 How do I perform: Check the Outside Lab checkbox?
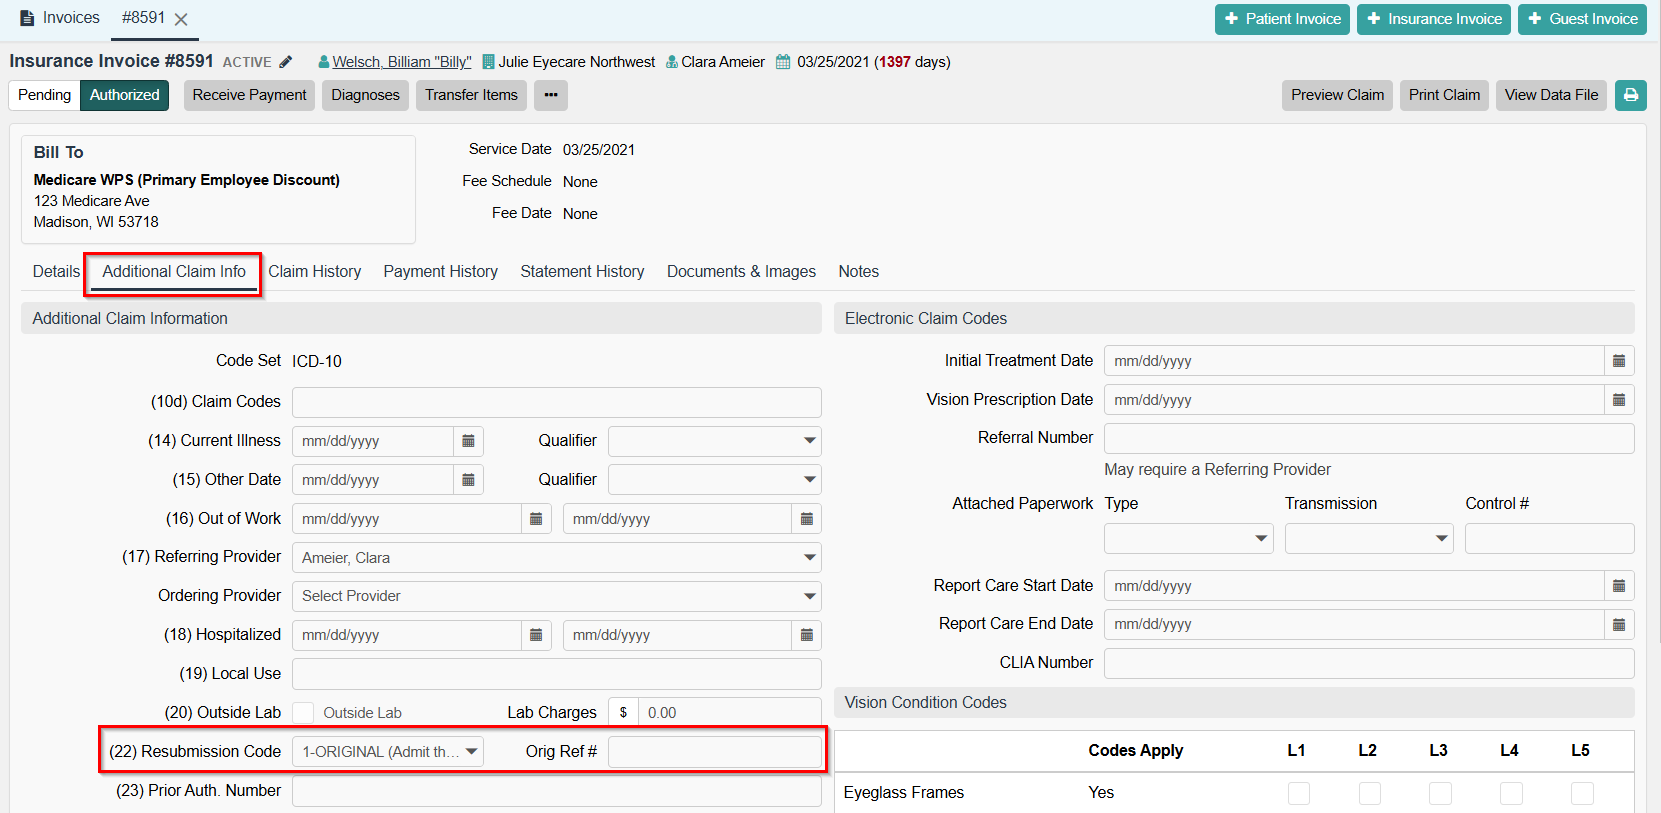(303, 713)
